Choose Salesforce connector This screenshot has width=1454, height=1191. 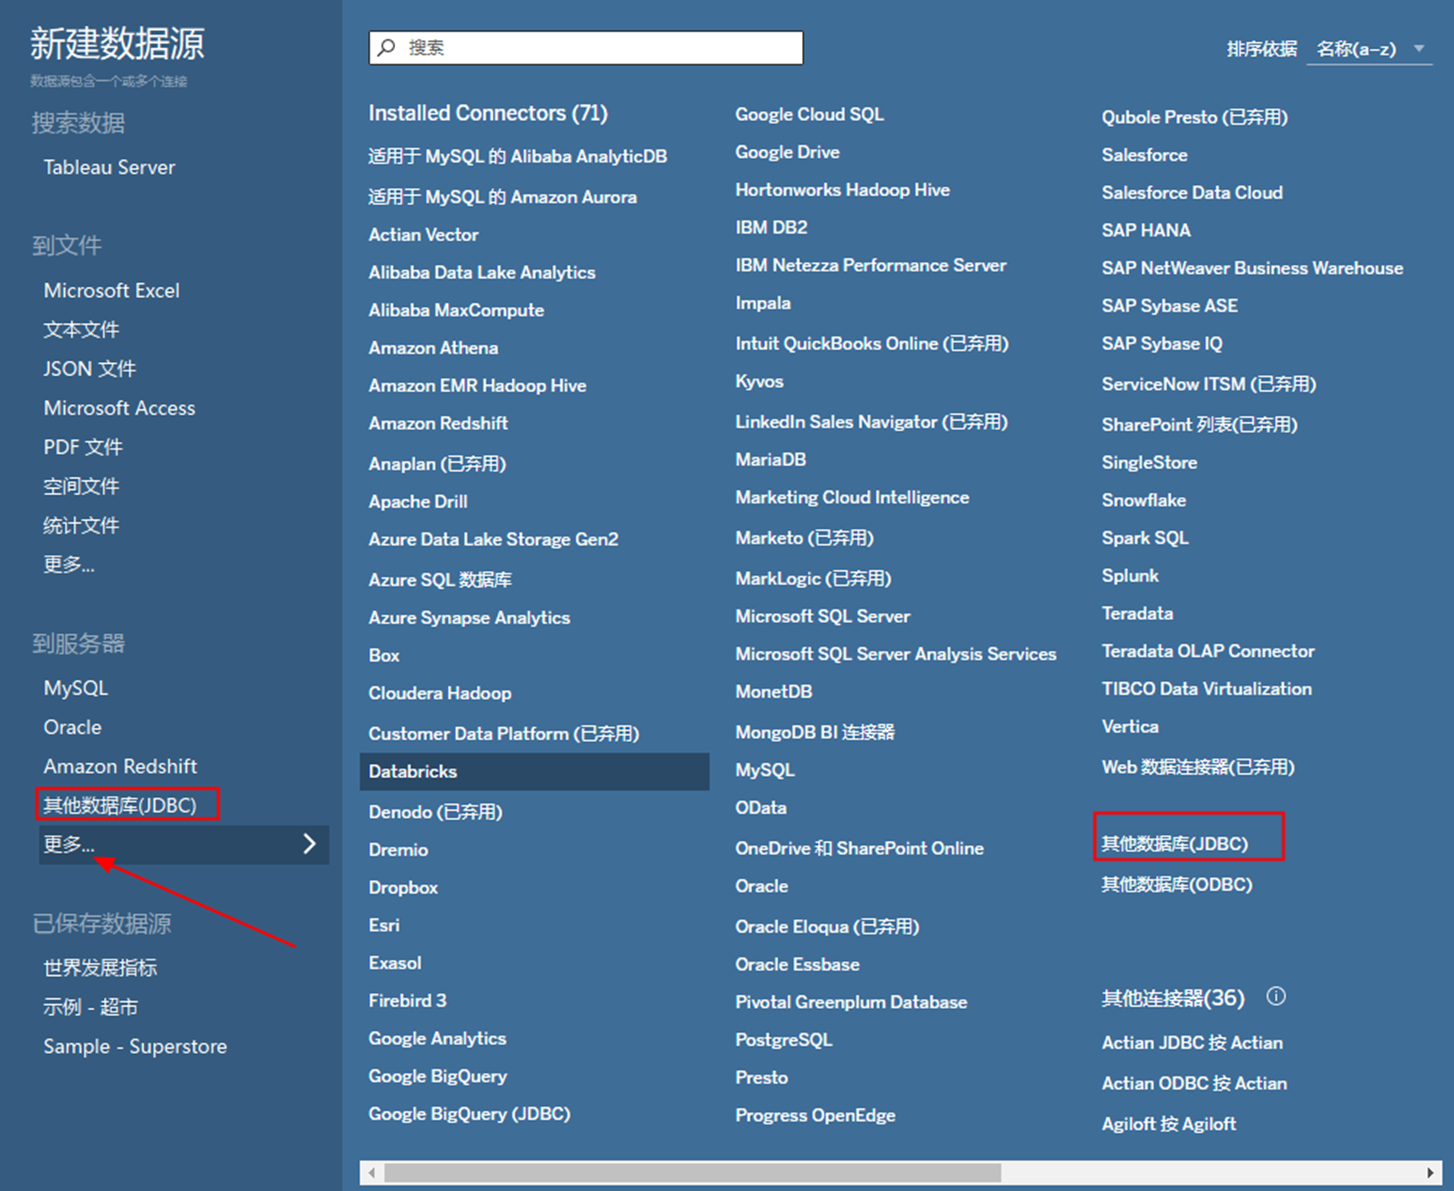pyautogui.click(x=1144, y=155)
